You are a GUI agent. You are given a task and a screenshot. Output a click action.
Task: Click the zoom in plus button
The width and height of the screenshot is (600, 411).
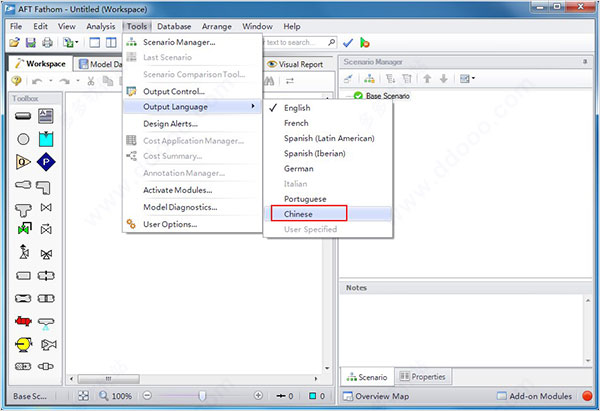pyautogui.click(x=258, y=396)
